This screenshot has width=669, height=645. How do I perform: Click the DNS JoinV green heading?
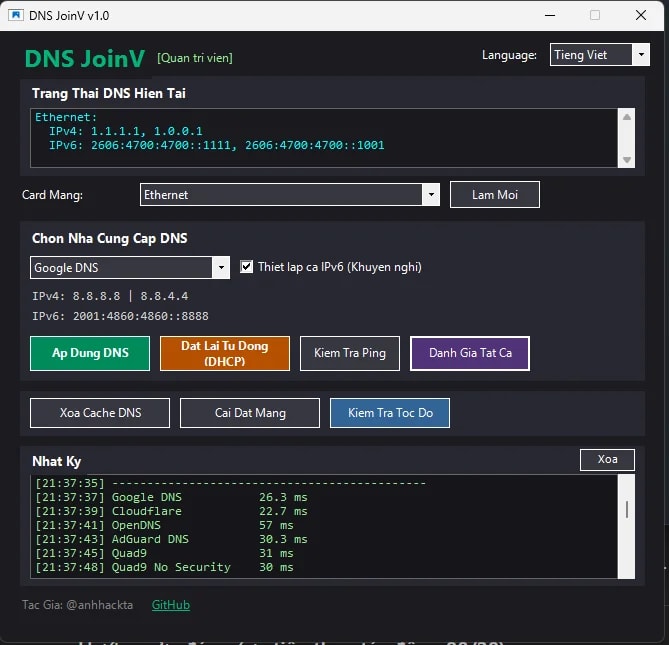pos(85,58)
